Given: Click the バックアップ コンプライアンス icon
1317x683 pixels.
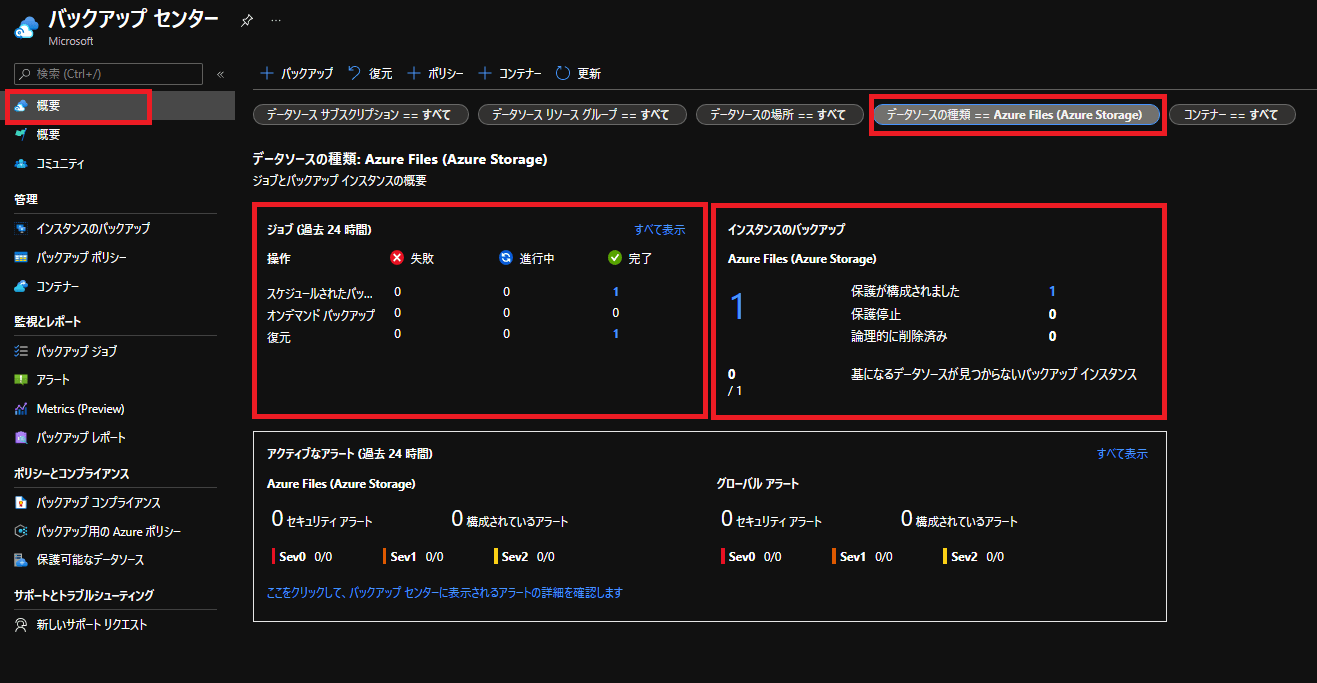Looking at the screenshot, I should (x=21, y=502).
